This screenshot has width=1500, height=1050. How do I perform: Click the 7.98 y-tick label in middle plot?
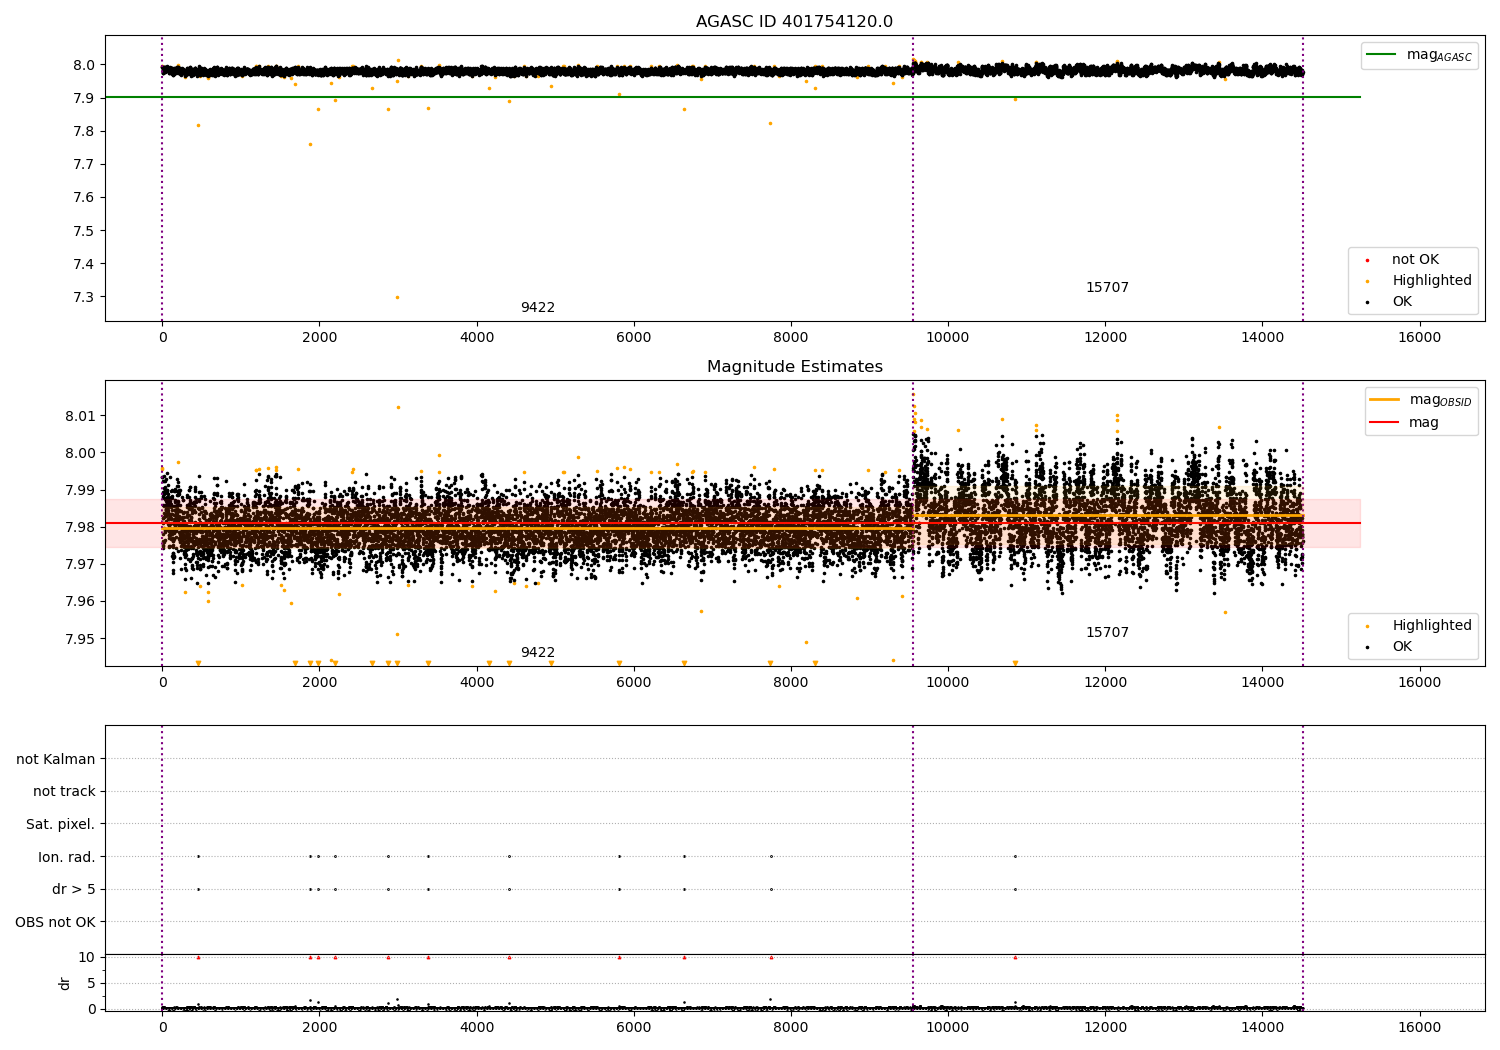pos(81,527)
